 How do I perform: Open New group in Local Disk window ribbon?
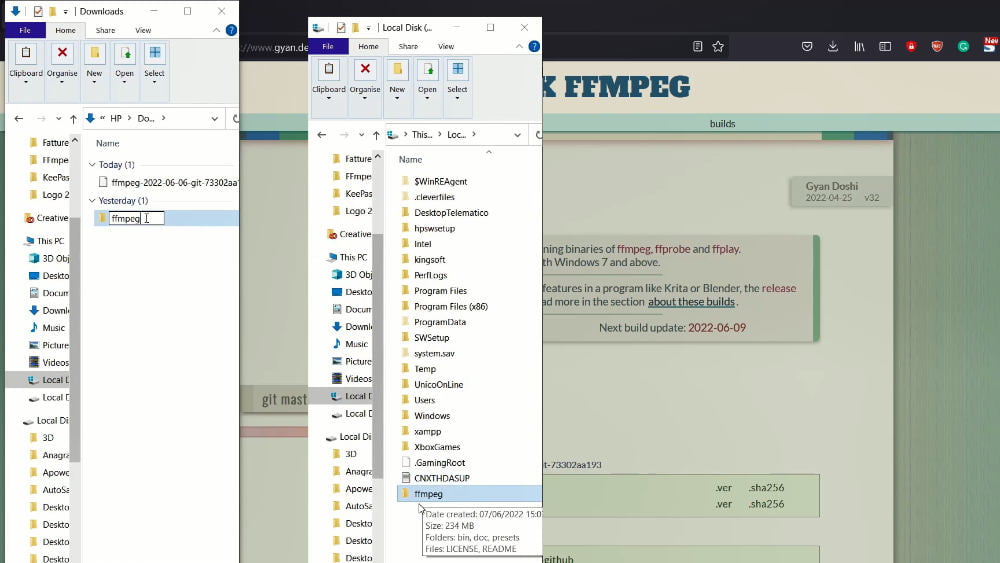397,80
